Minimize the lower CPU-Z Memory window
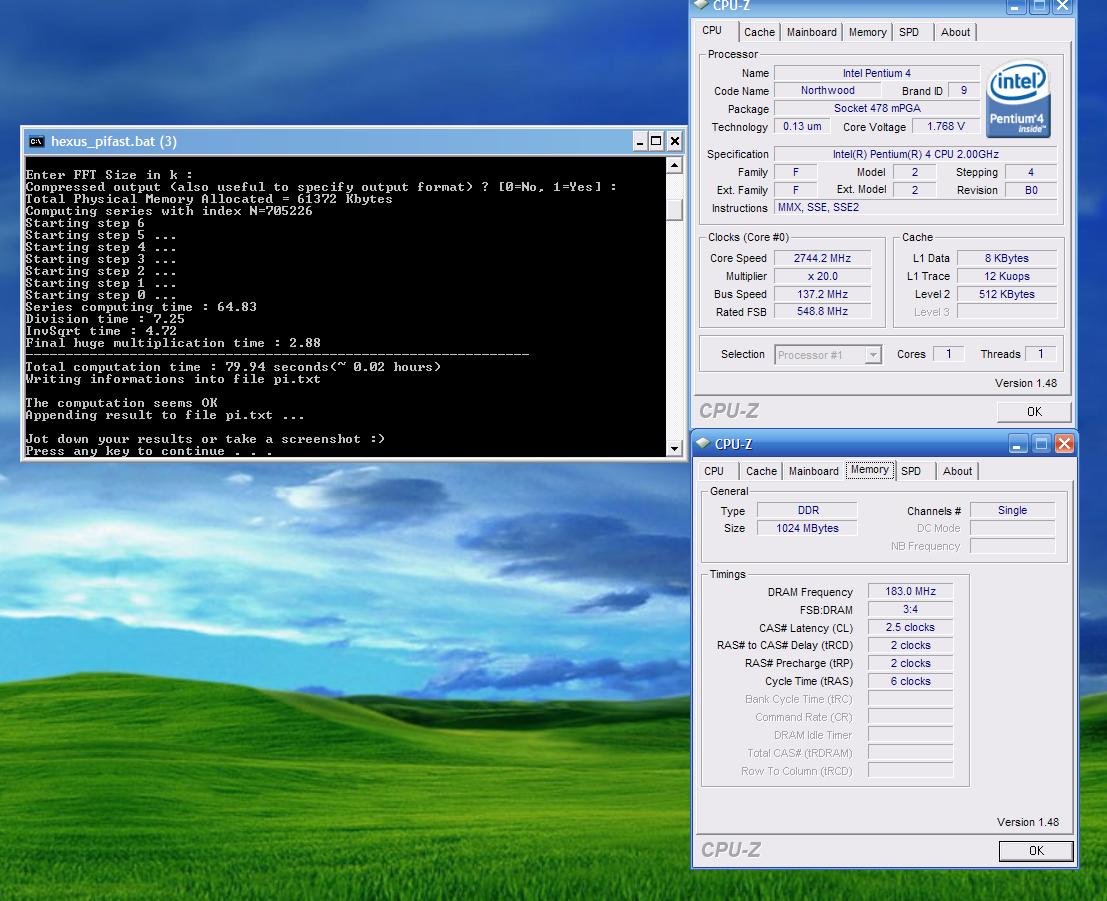Viewport: 1107px width, 901px height. (x=1017, y=443)
